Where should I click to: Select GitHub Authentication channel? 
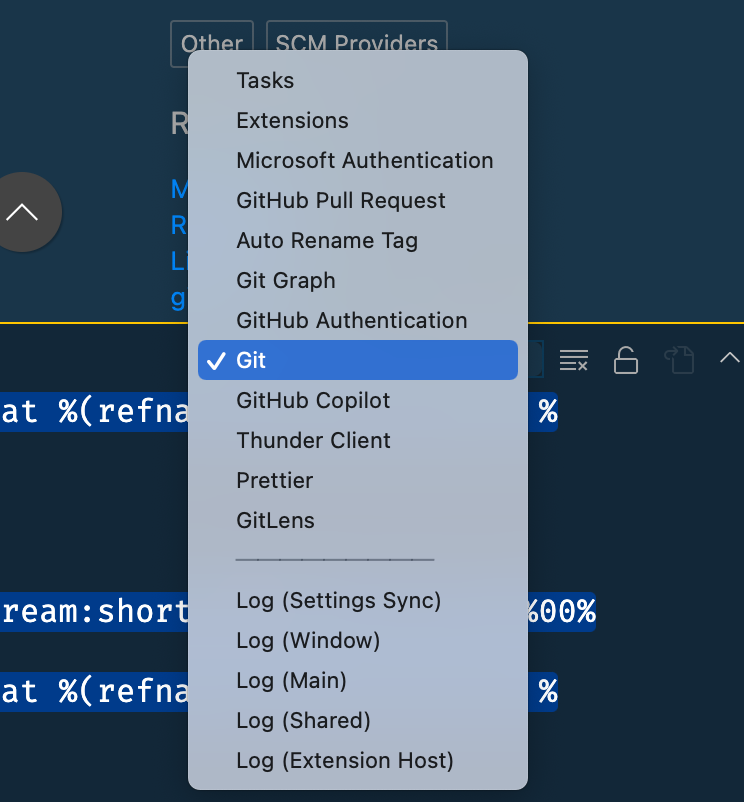(x=357, y=320)
